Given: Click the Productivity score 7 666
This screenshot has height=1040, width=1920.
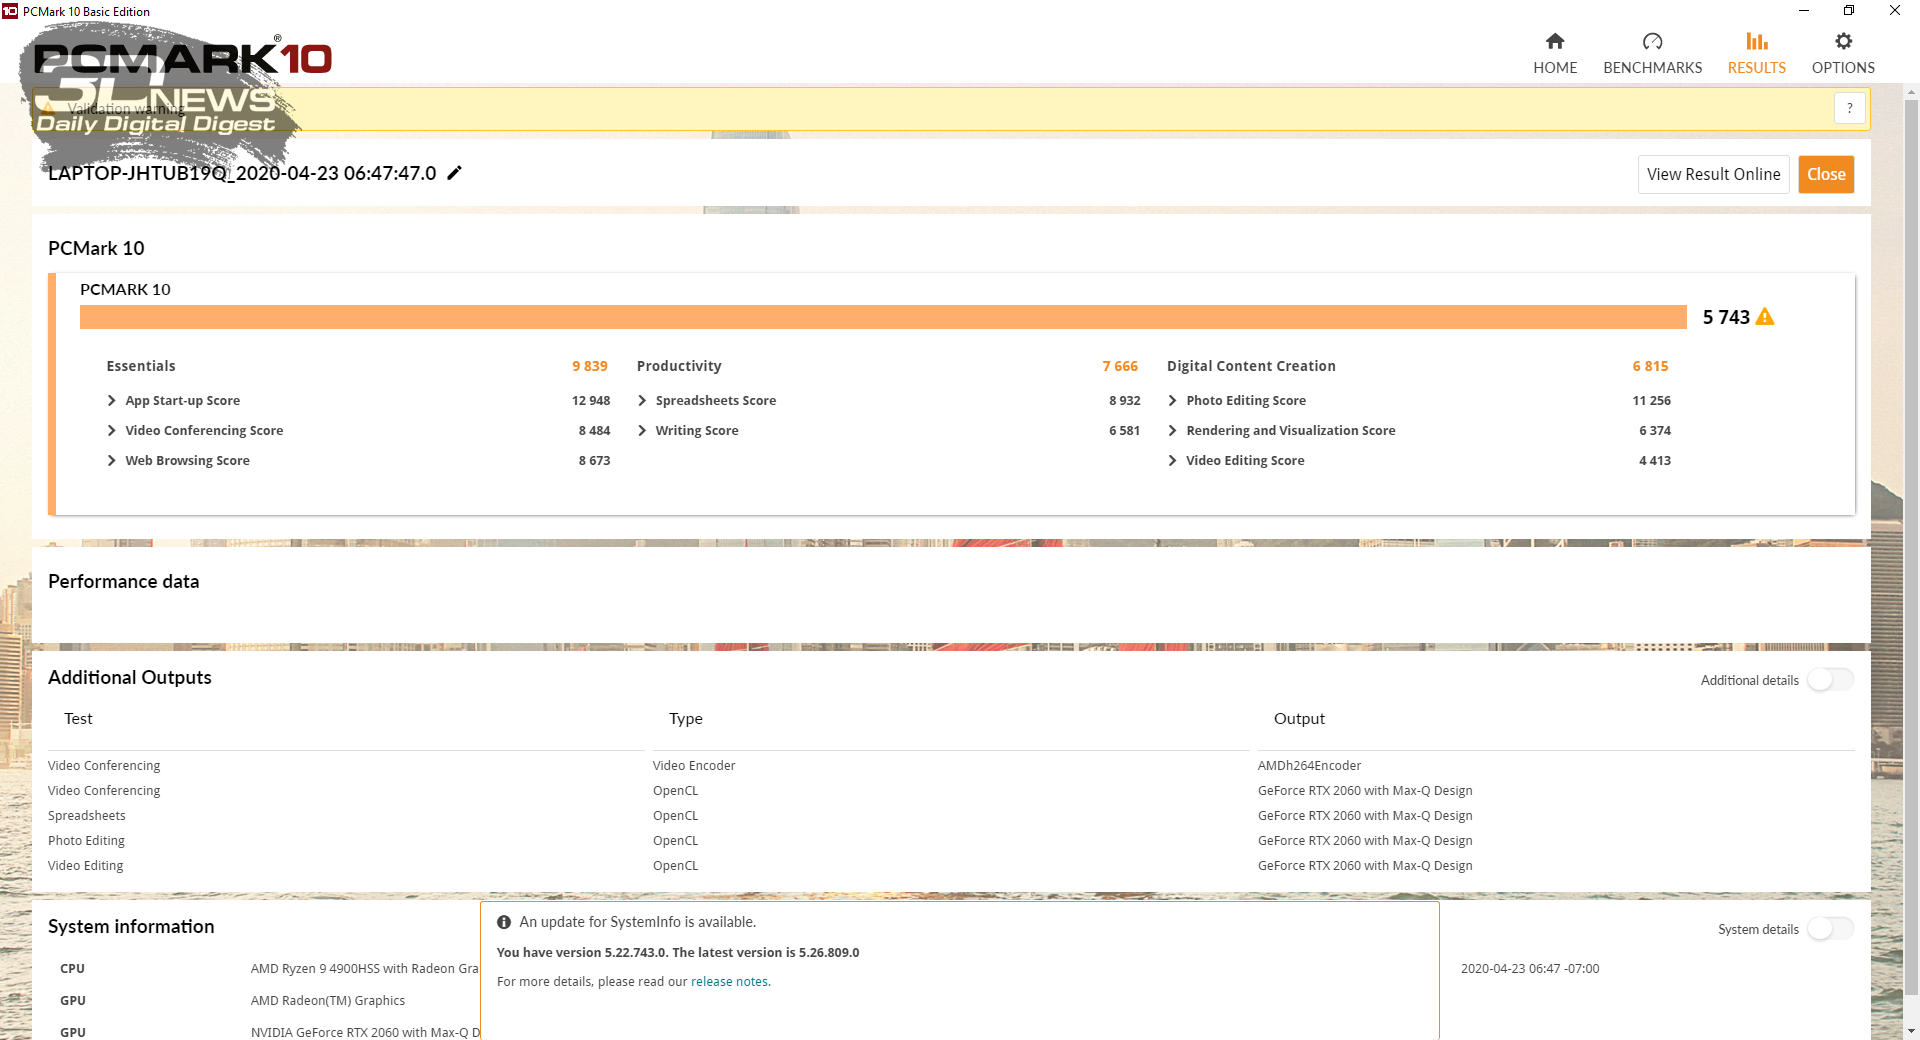Looking at the screenshot, I should tap(1120, 367).
